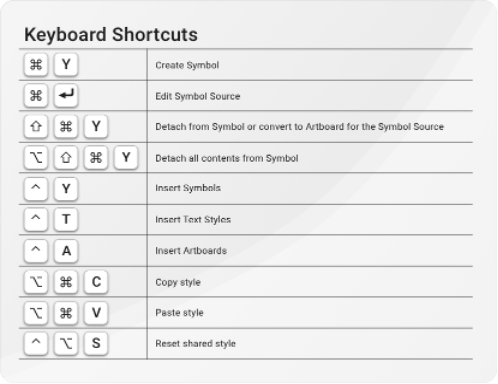Image resolution: width=498 pixels, height=384 pixels.
Task: Select the Edit Symbol Source label
Action: (x=198, y=96)
